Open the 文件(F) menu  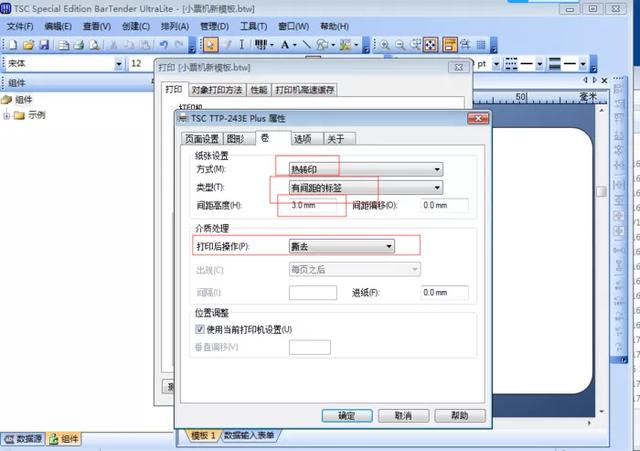(x=20, y=27)
